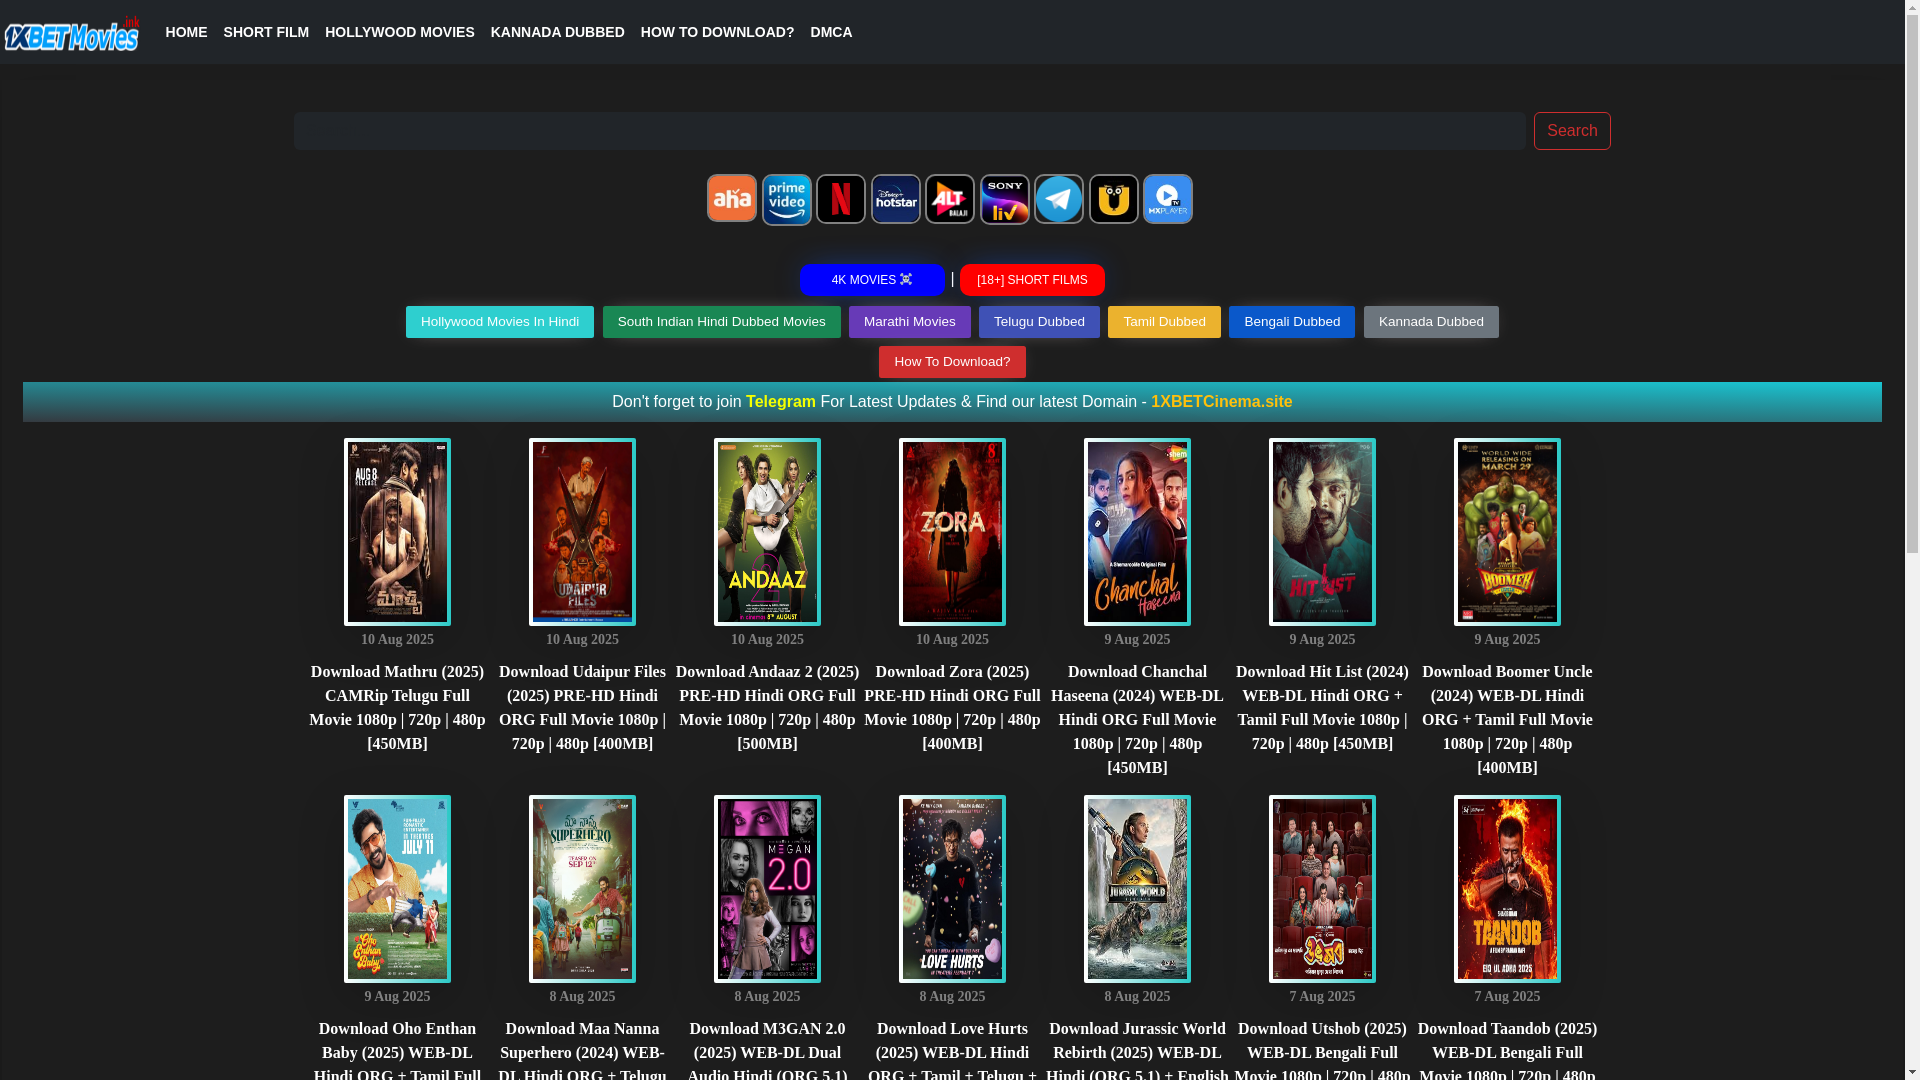Open Tamil Dubbed category
Viewport: 1920px width, 1080px height.
(1164, 322)
